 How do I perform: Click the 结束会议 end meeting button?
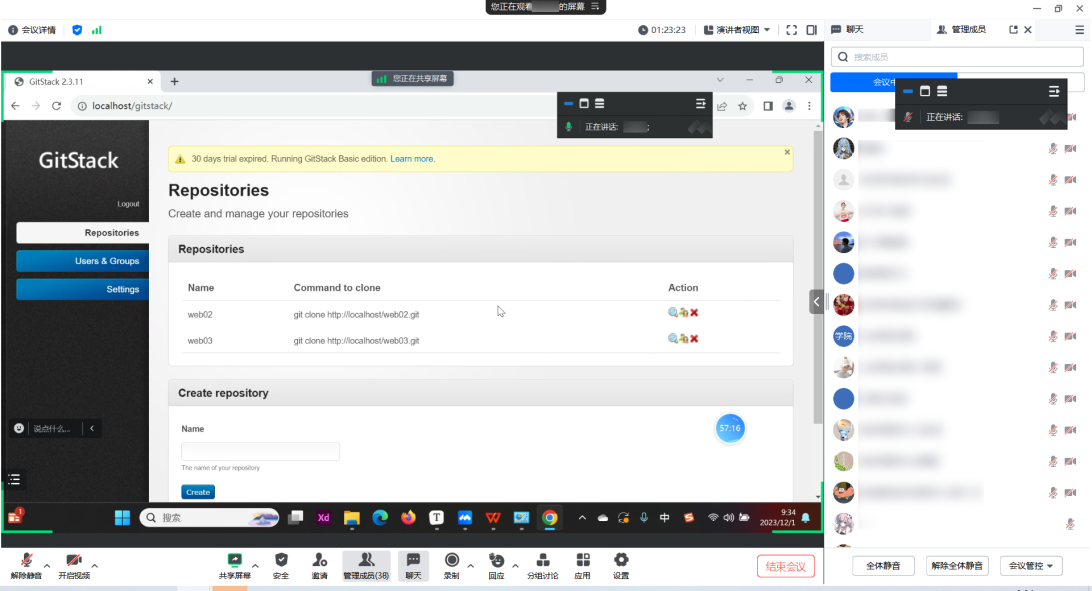click(x=786, y=566)
